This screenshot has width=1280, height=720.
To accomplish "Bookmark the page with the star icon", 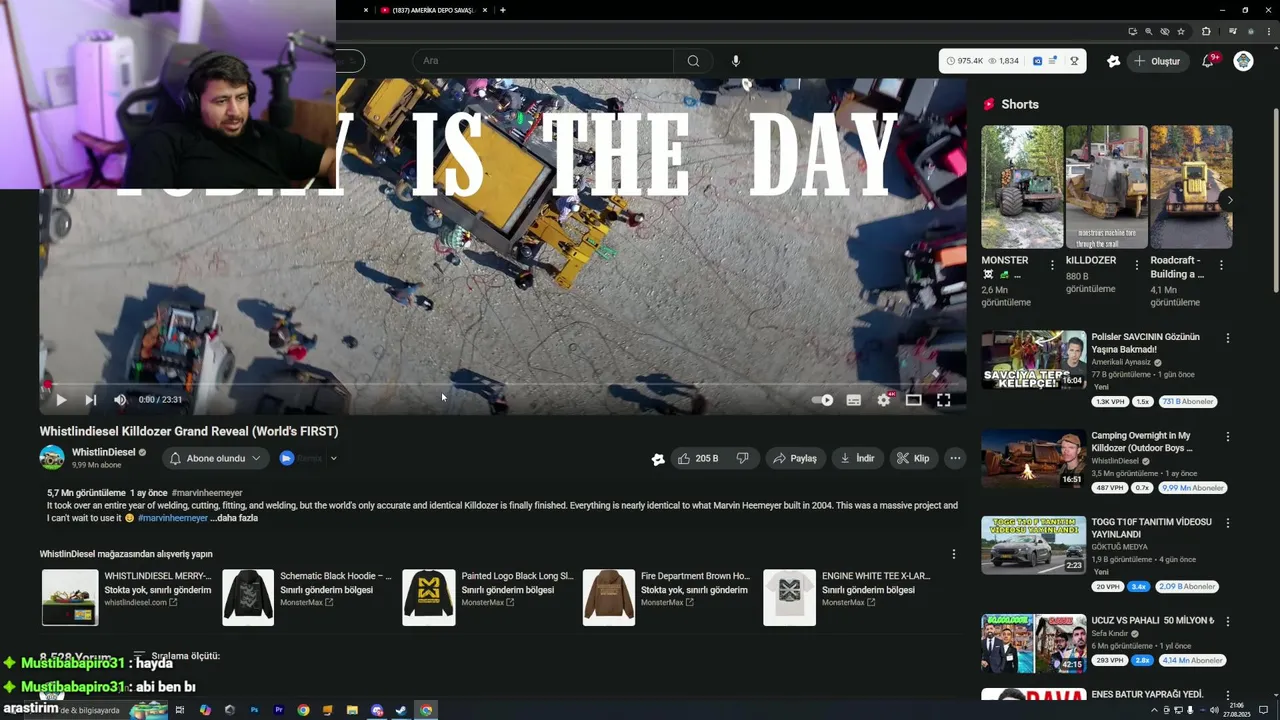I will click(1181, 31).
